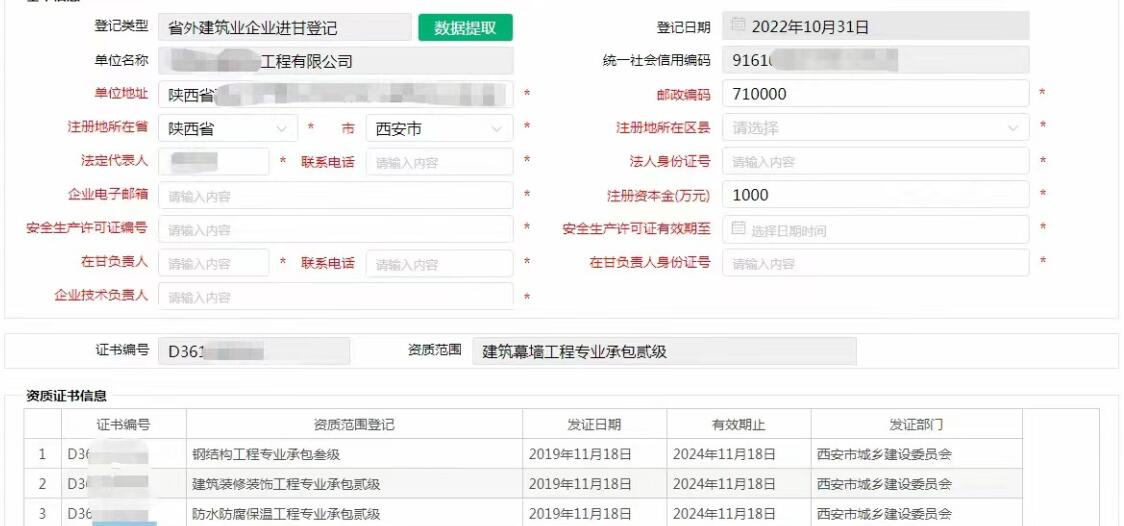Click row number 1 in certificate table
Image resolution: width=1124 pixels, height=526 pixels.
[x=42, y=454]
